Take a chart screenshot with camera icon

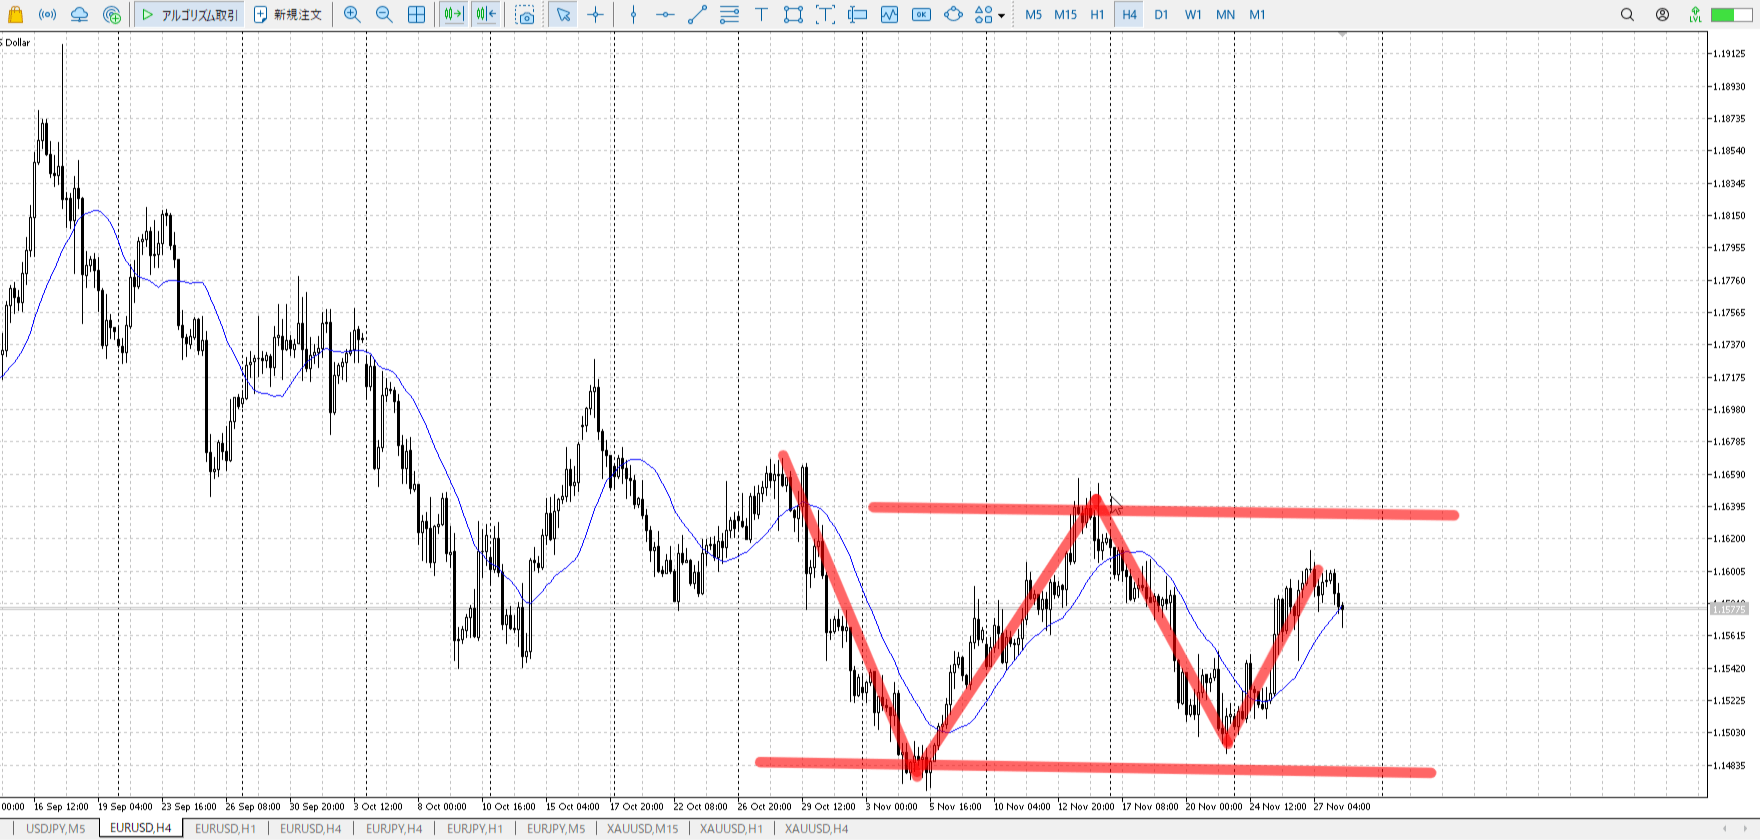(x=525, y=14)
